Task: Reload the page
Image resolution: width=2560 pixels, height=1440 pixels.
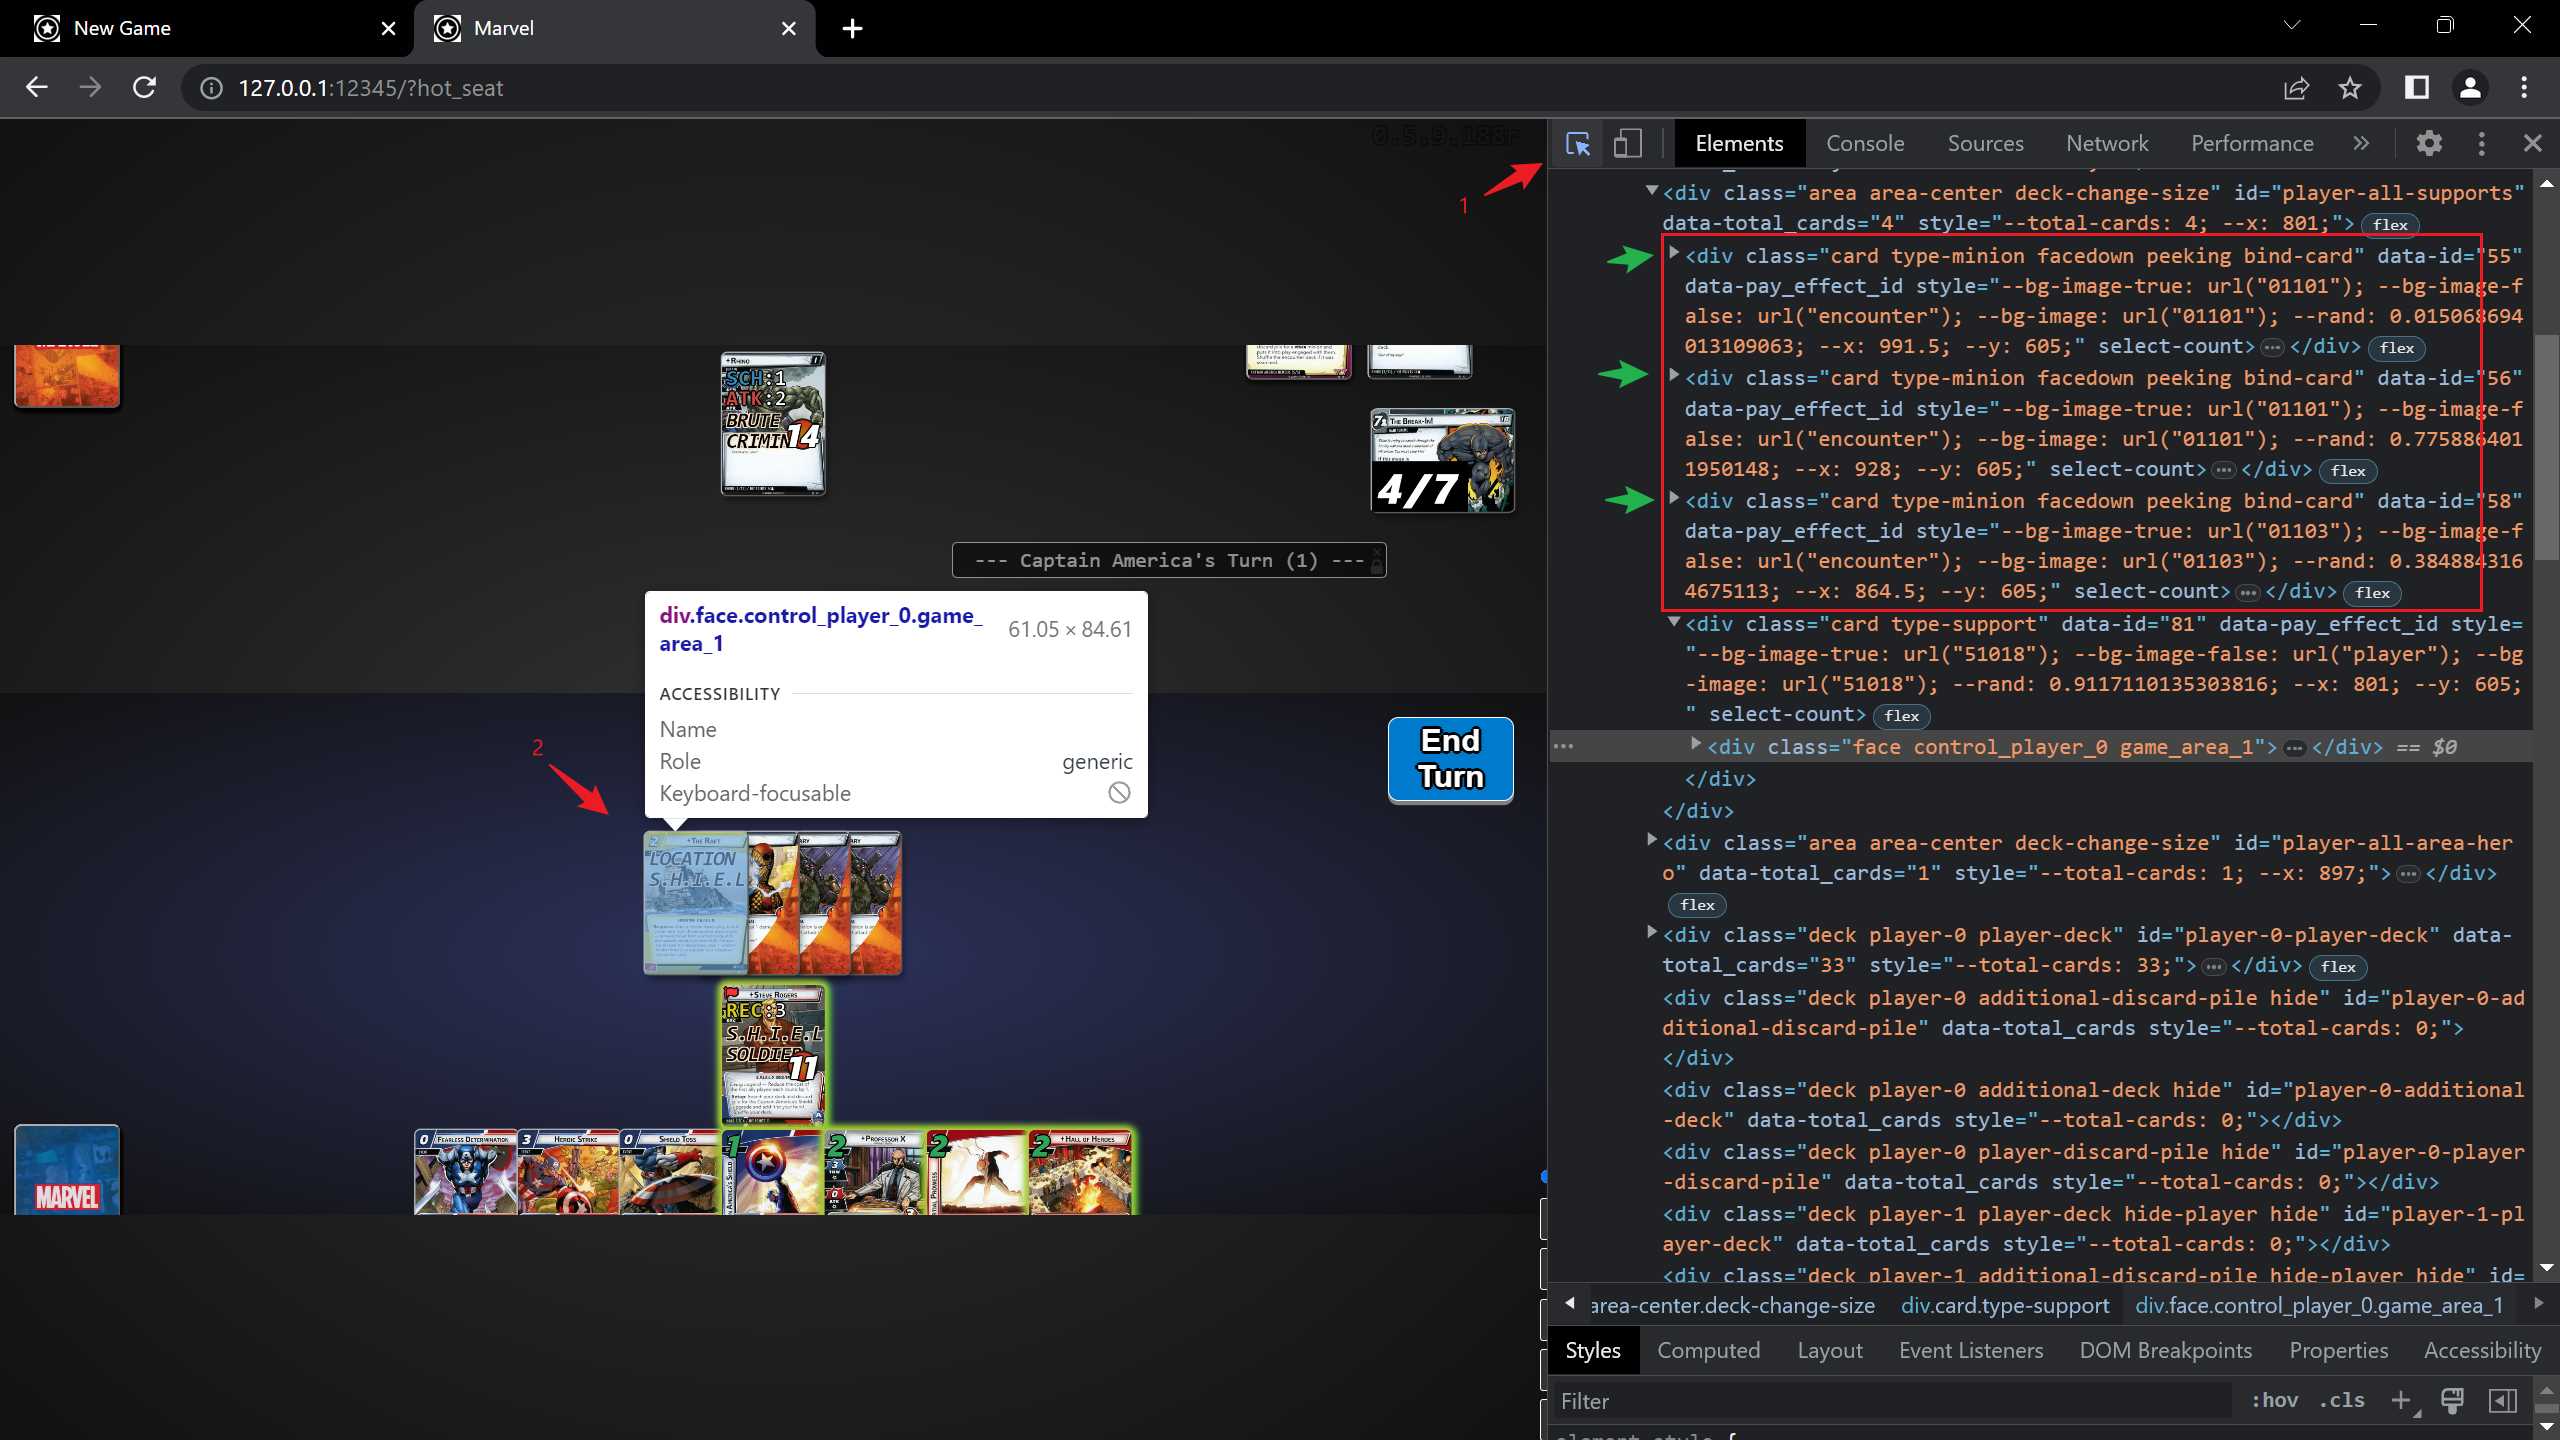Action: [144, 88]
